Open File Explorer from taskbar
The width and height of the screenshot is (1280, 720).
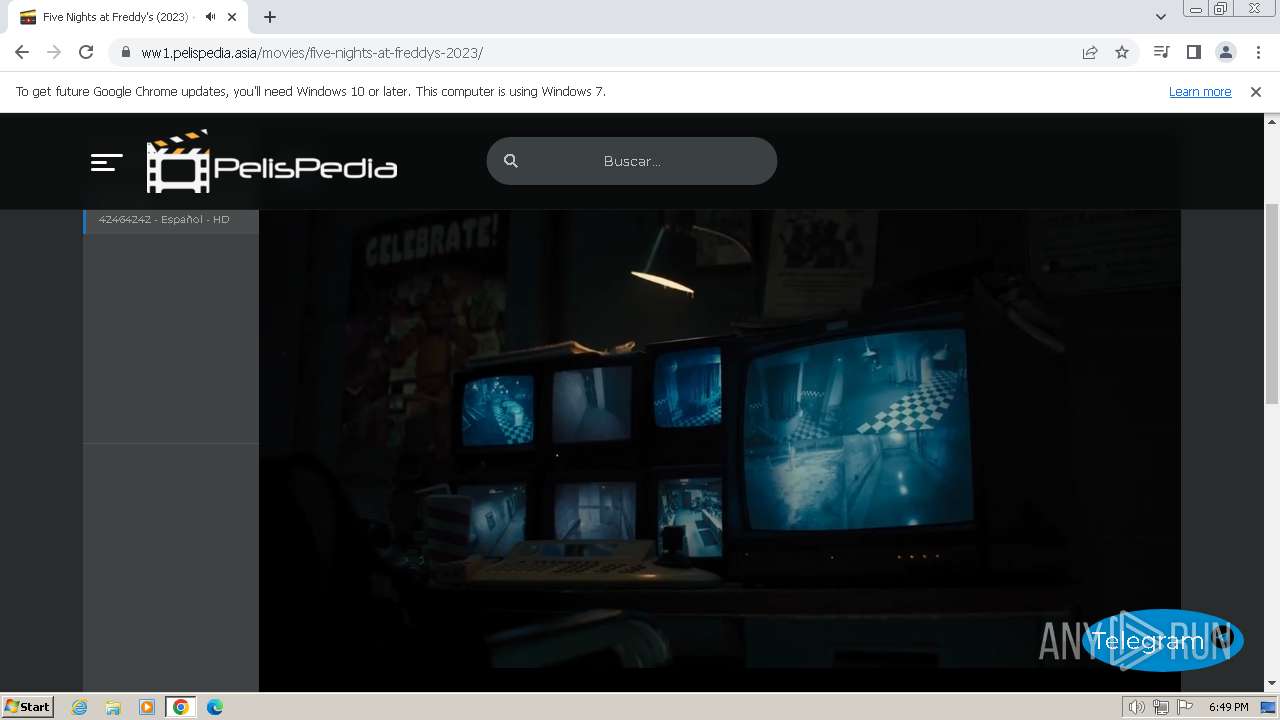click(113, 707)
